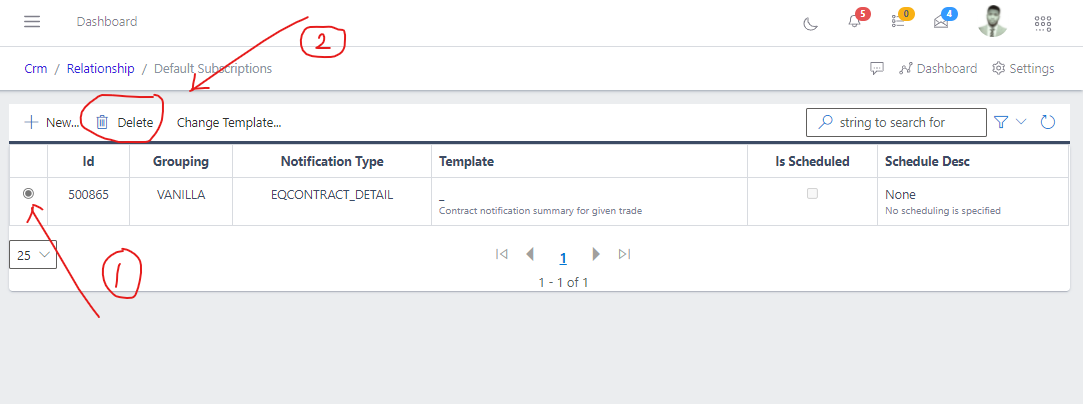This screenshot has height=404, width=1083.
Task: Click Dashboard title in top bar
Action: point(107,21)
